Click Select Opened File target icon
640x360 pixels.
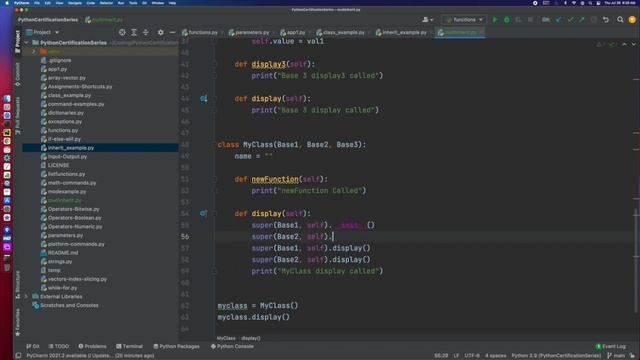[122, 32]
